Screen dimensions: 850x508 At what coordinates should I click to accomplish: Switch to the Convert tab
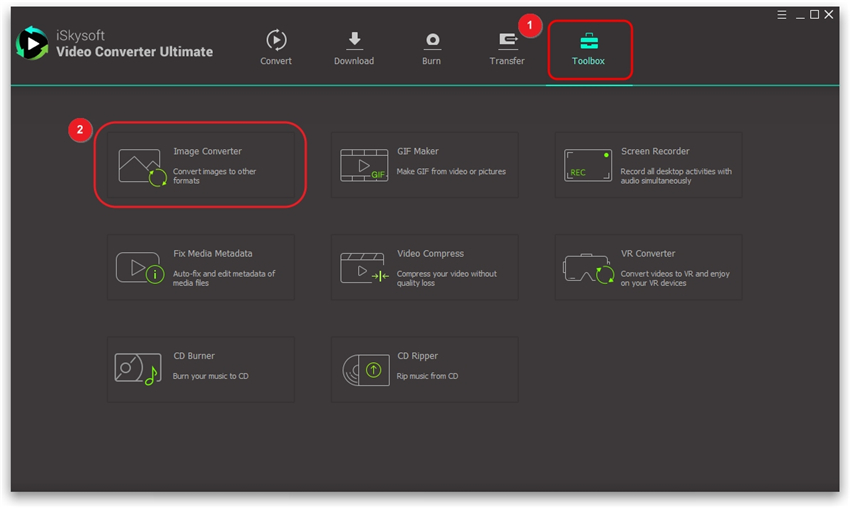coord(276,48)
